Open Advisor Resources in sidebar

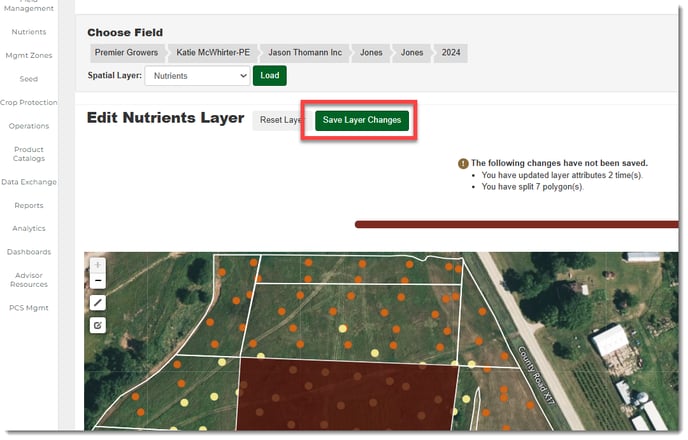coord(29,280)
